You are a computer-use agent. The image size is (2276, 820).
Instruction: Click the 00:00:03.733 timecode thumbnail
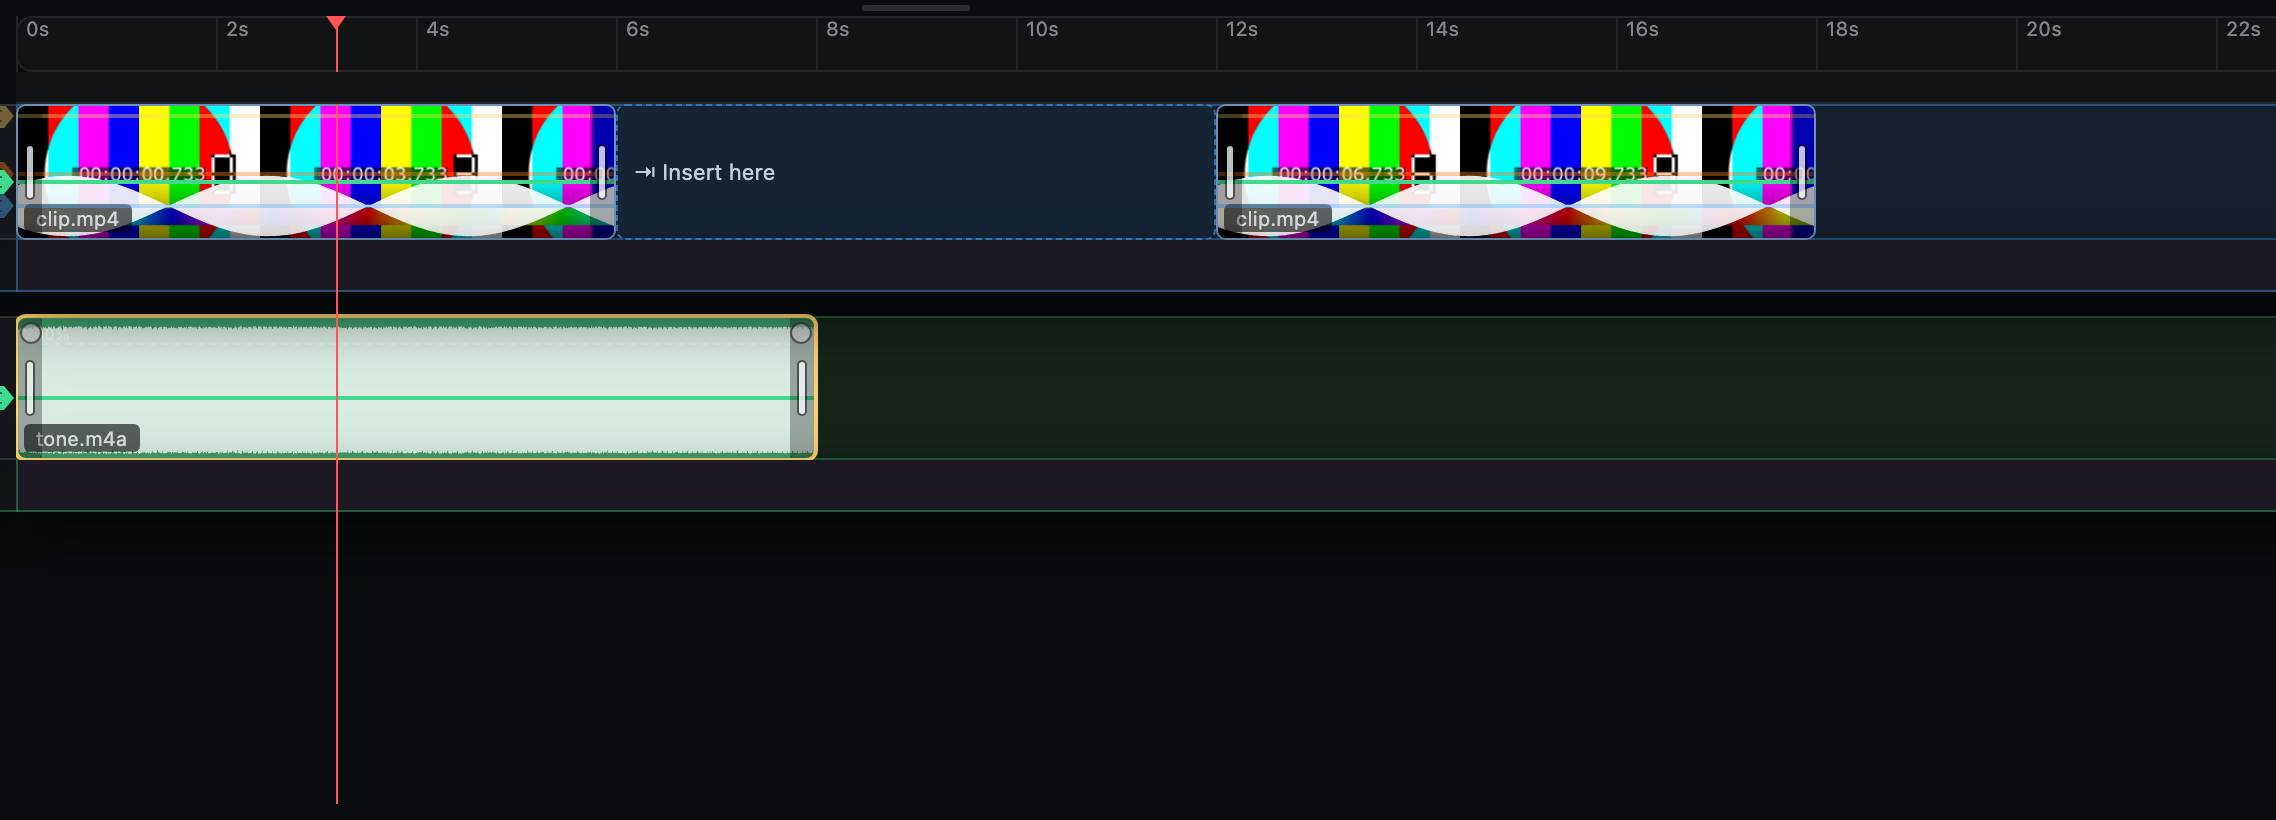tap(384, 174)
